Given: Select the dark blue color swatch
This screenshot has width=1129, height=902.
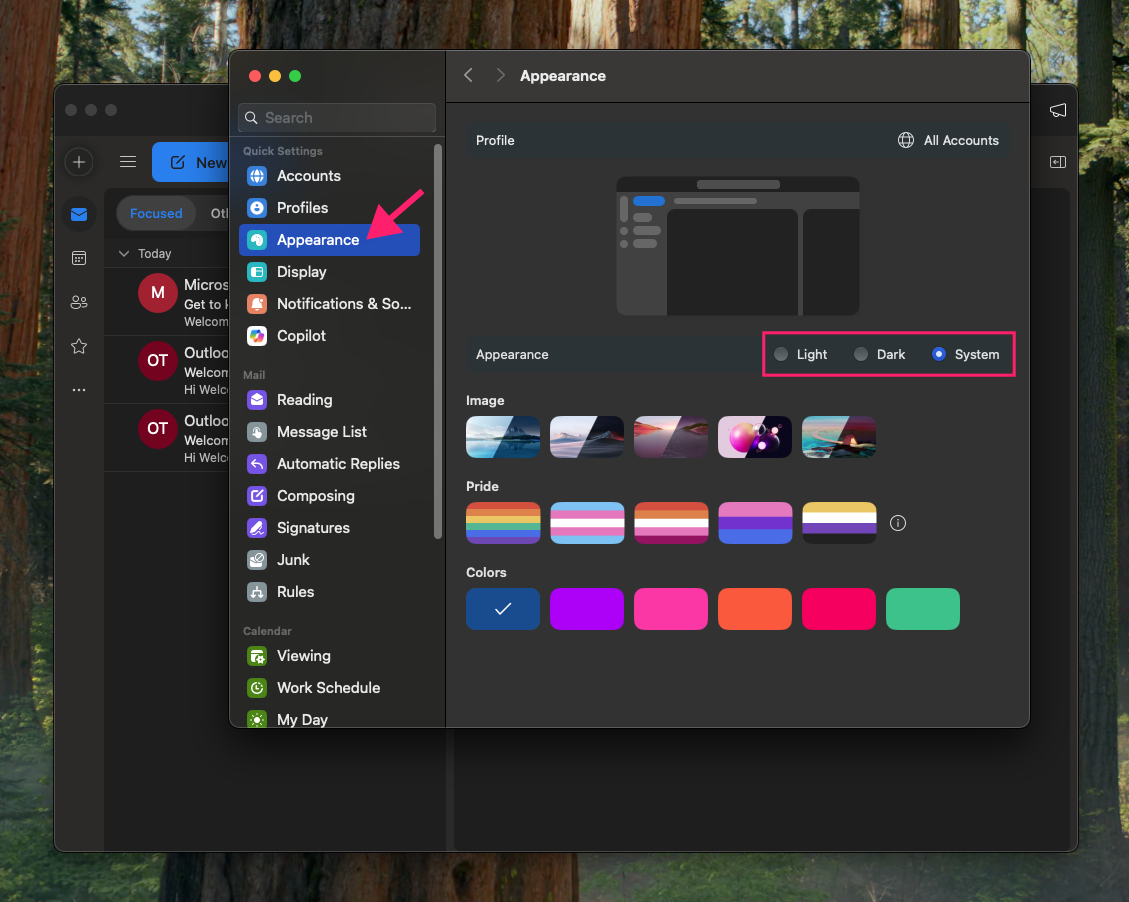Looking at the screenshot, I should coord(503,609).
